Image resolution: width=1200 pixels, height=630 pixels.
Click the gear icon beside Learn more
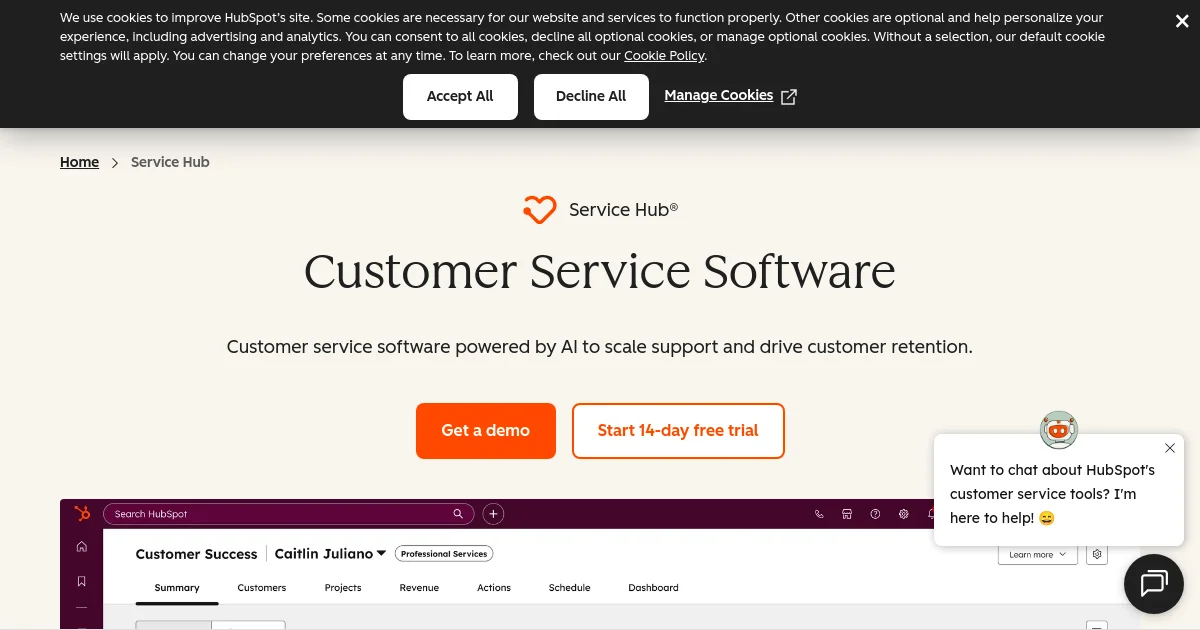[x=1097, y=554]
